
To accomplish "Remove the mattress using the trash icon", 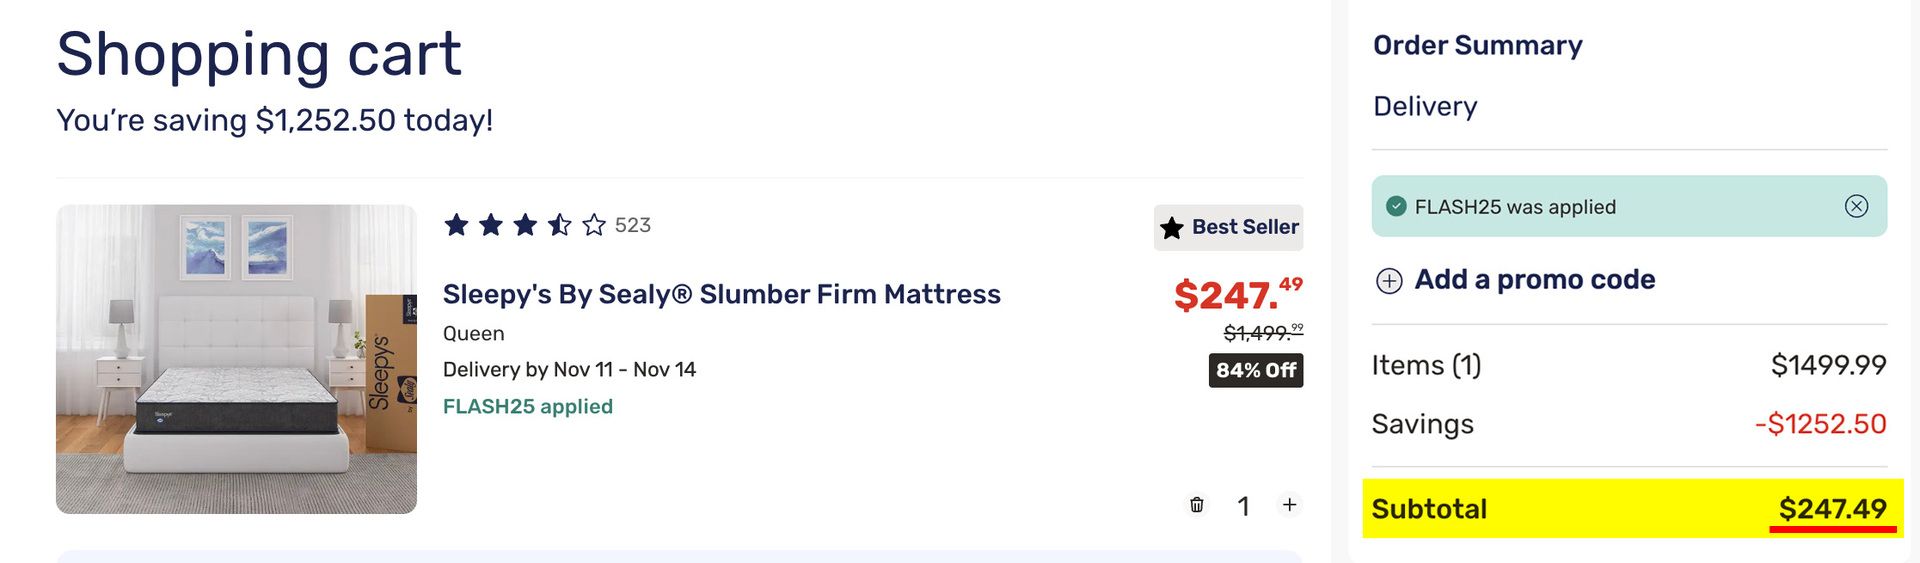I will click(1196, 505).
